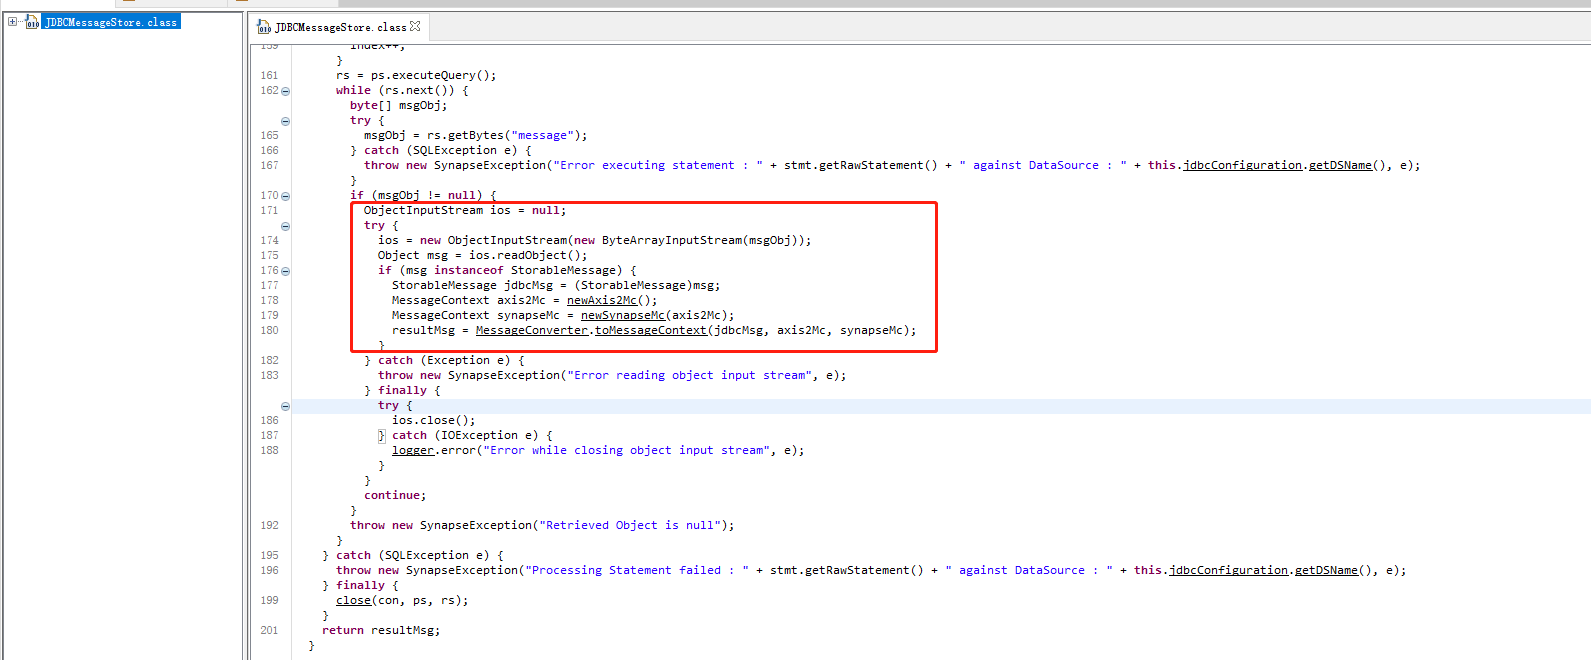The image size is (1591, 660).
Task: Click 'Error reading object input stream' string
Action: point(690,375)
